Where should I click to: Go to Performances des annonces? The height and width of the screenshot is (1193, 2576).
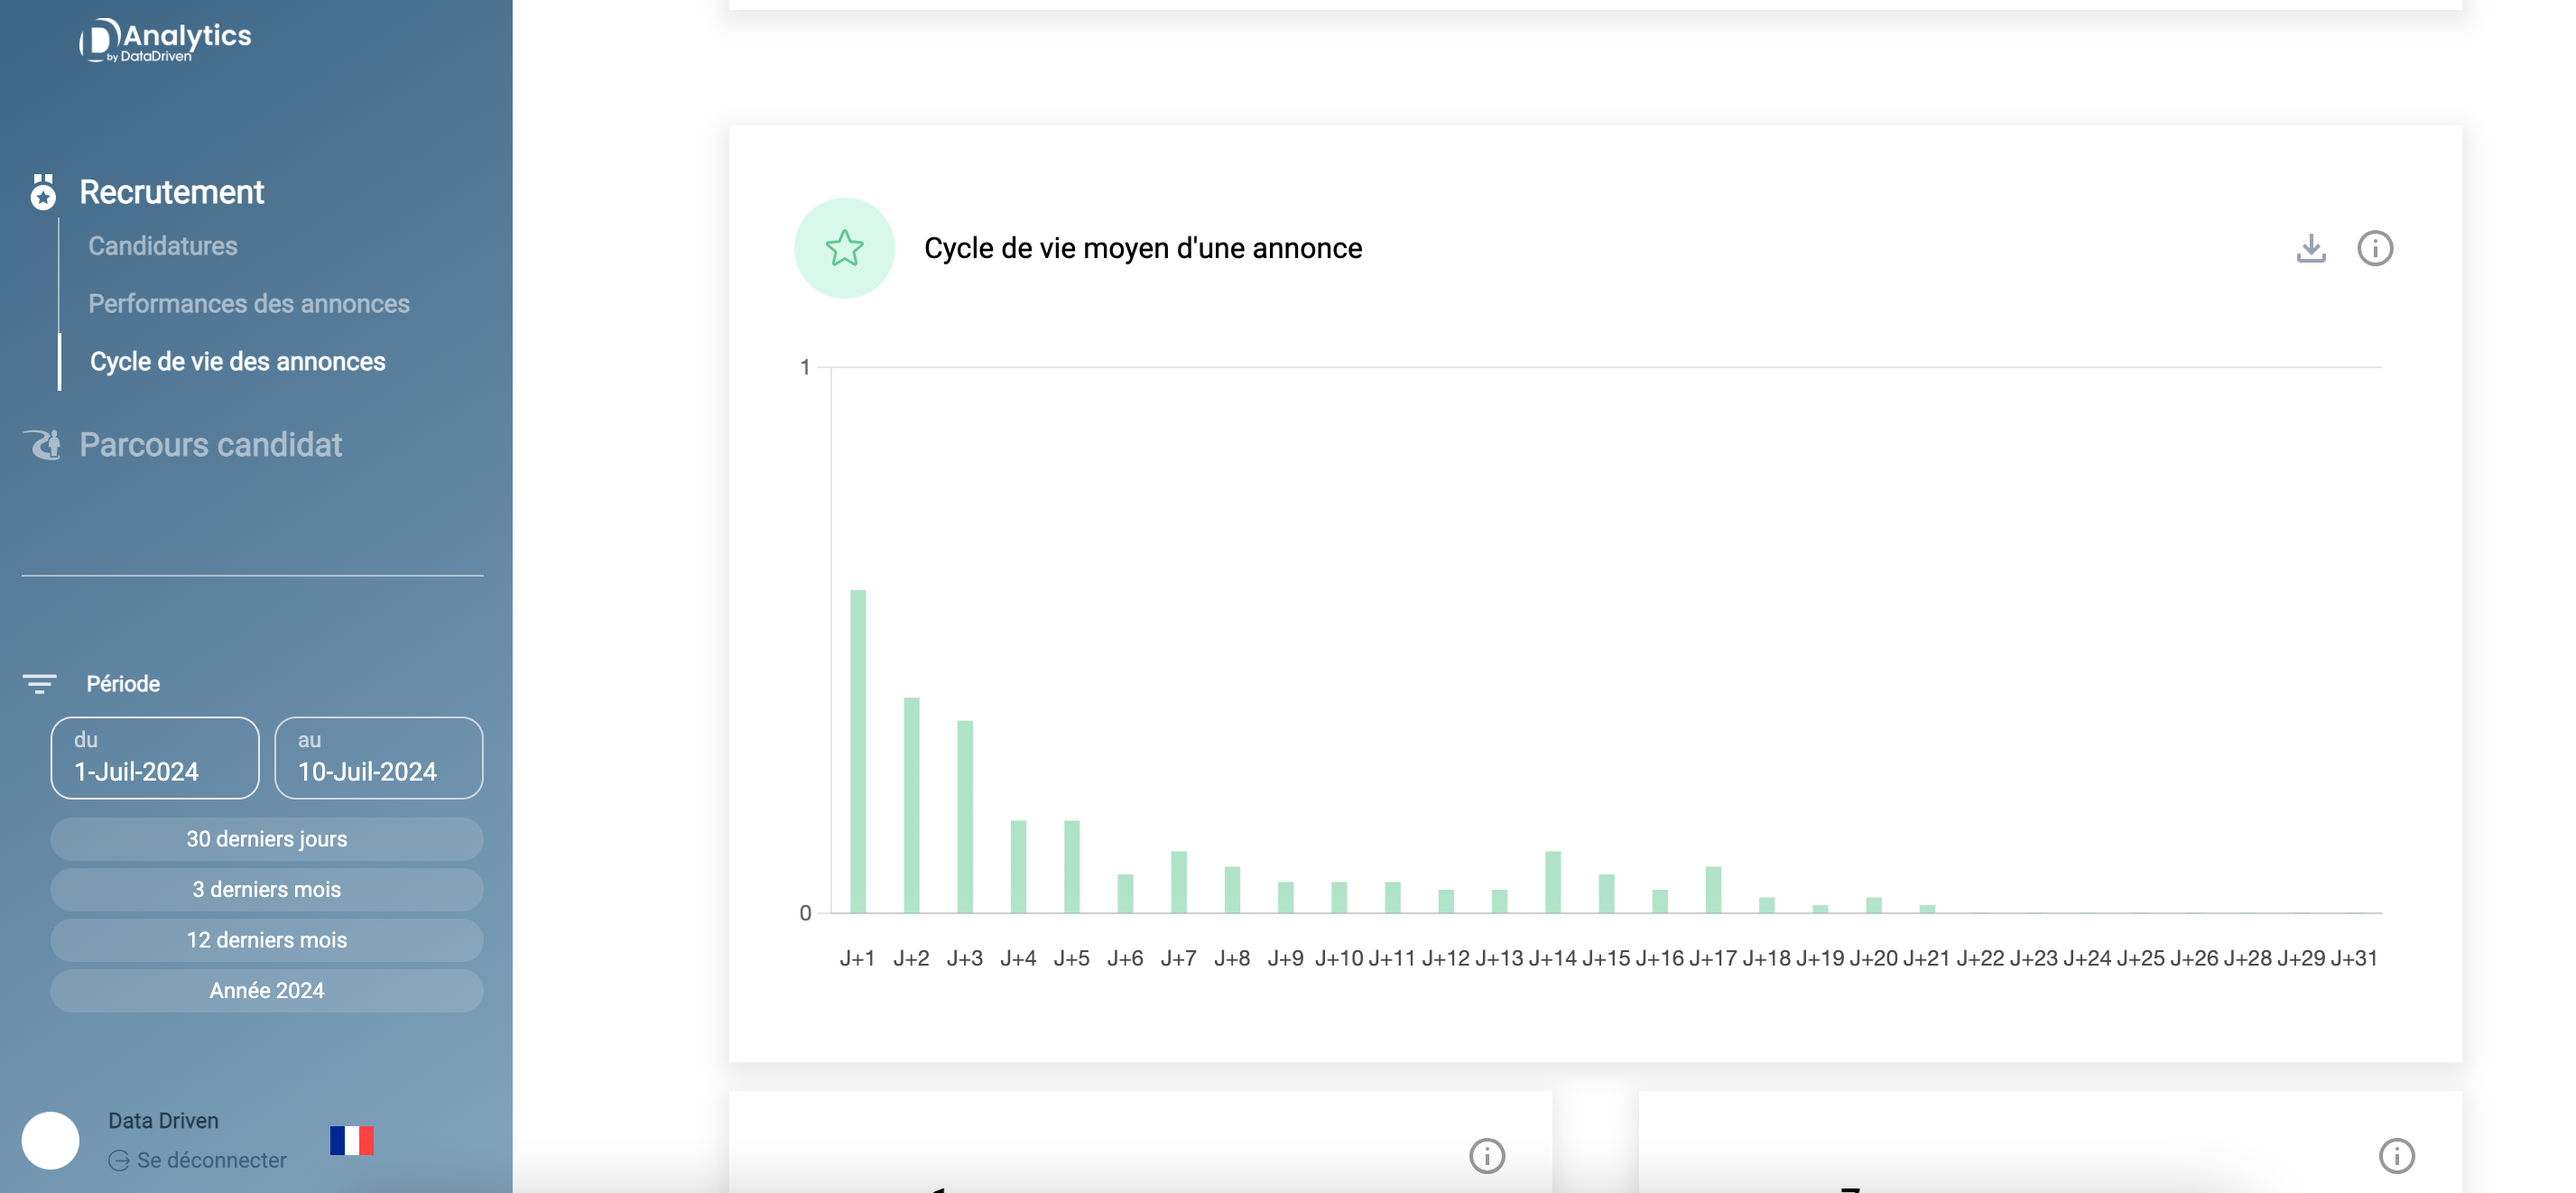pyautogui.click(x=249, y=304)
